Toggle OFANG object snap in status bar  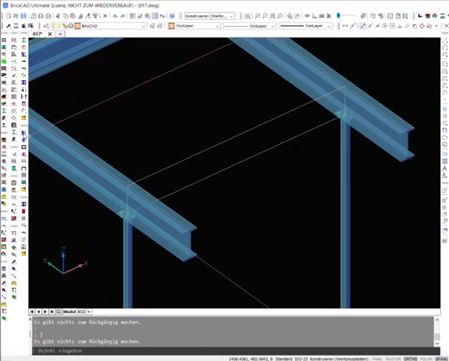[x=441, y=359]
